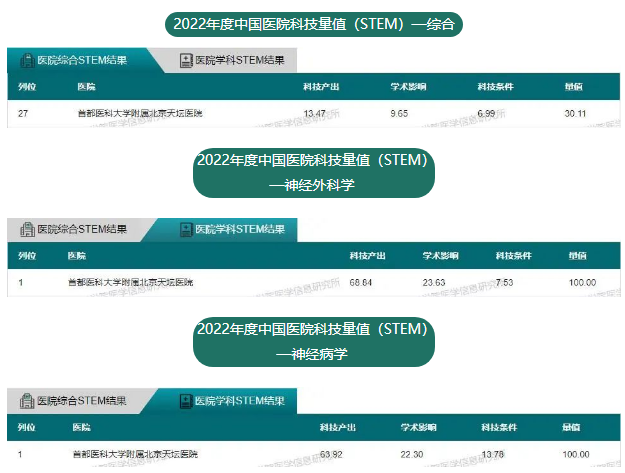This screenshot has width=625, height=473.
Task: Click the ID card icon in the 神经病学 section's active tab
Action: coord(186,401)
